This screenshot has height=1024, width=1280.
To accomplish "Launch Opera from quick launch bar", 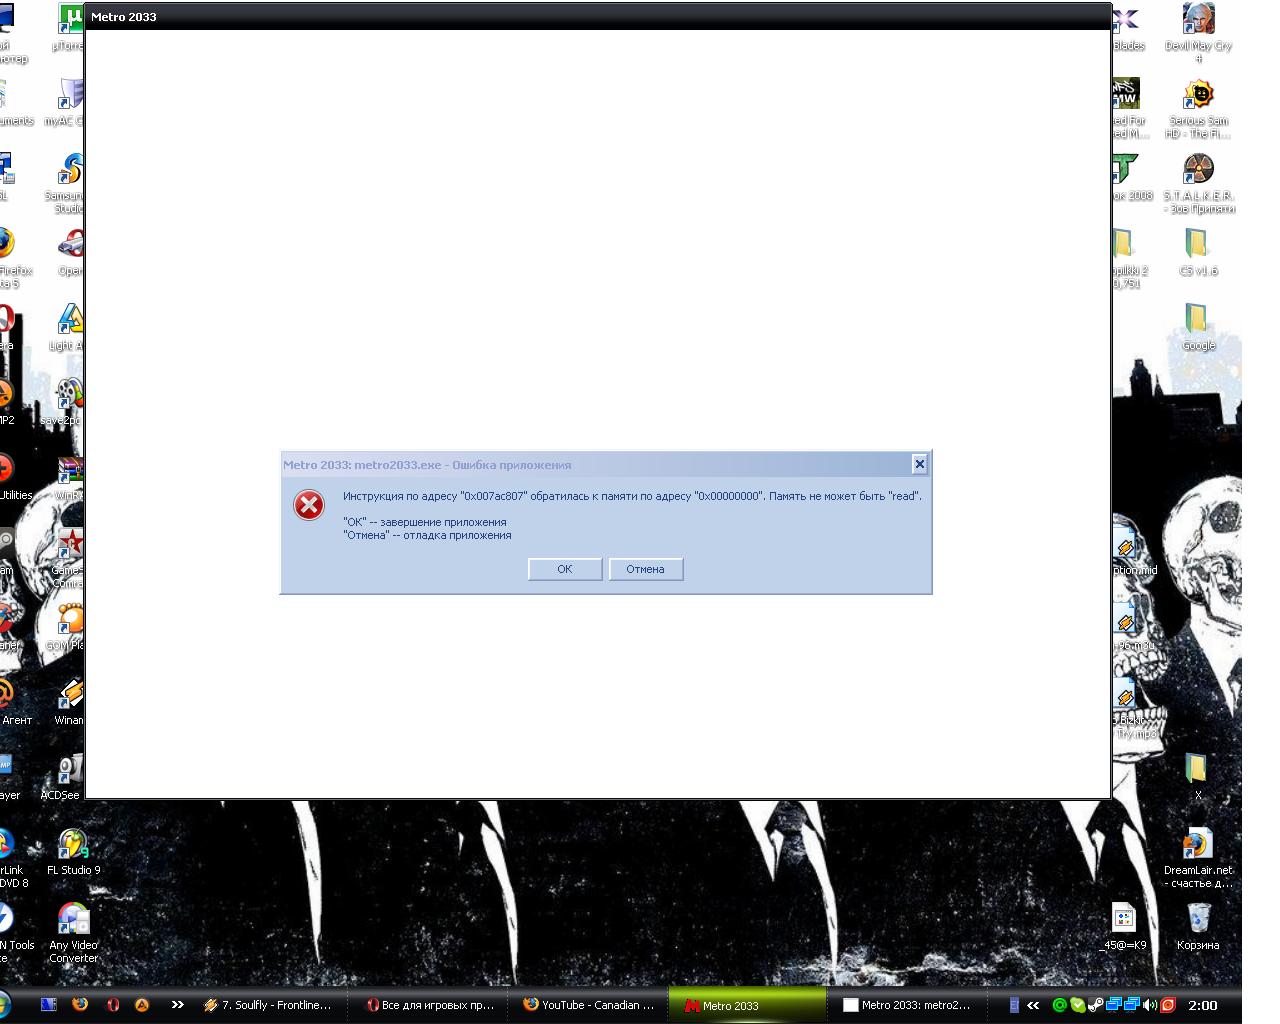I will coord(112,1004).
